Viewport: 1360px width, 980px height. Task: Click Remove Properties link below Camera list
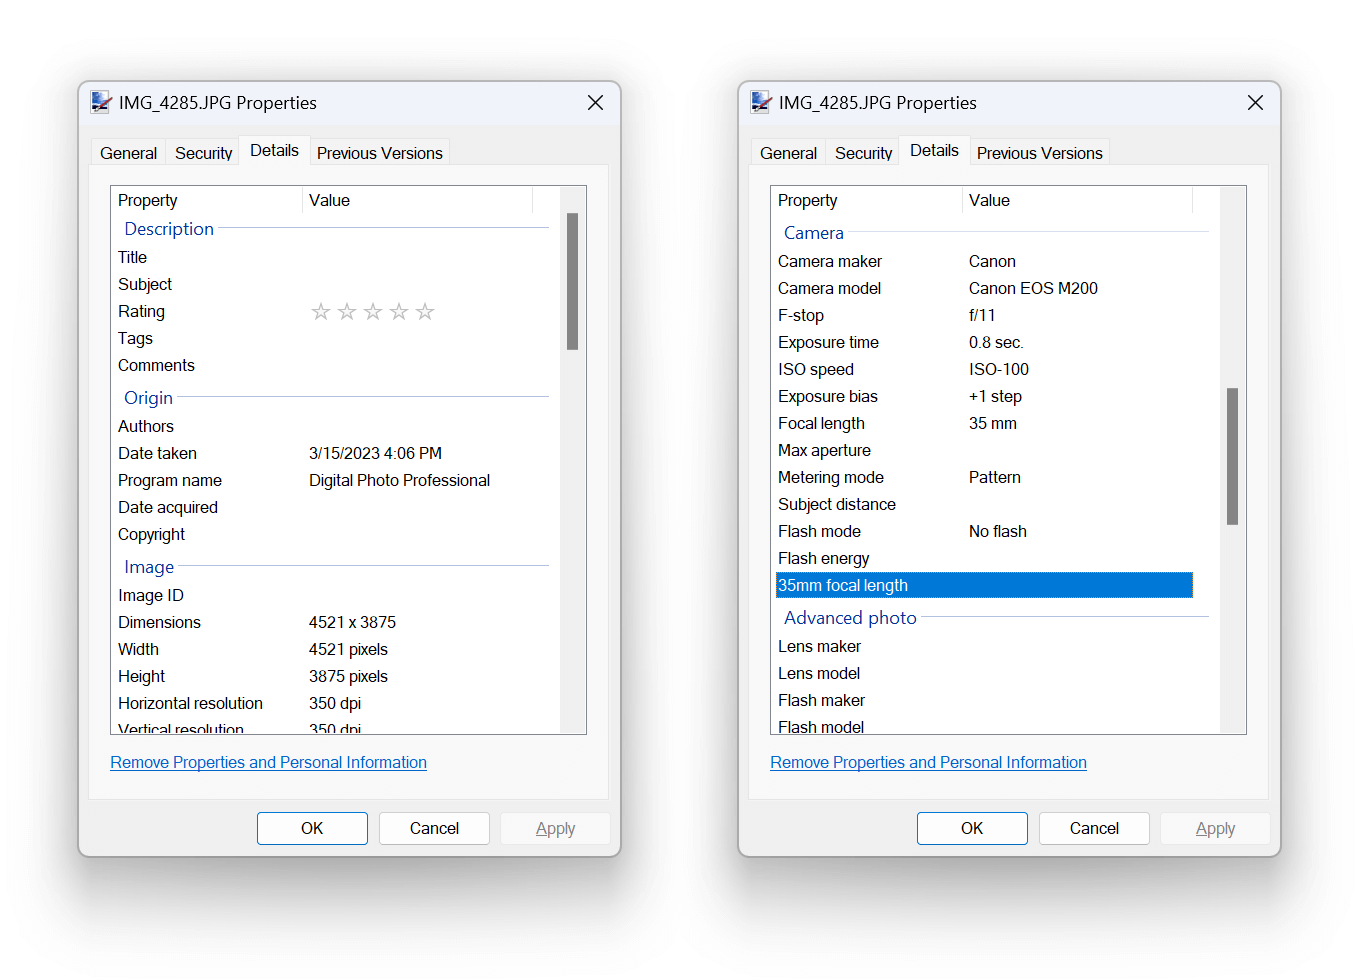(x=928, y=762)
